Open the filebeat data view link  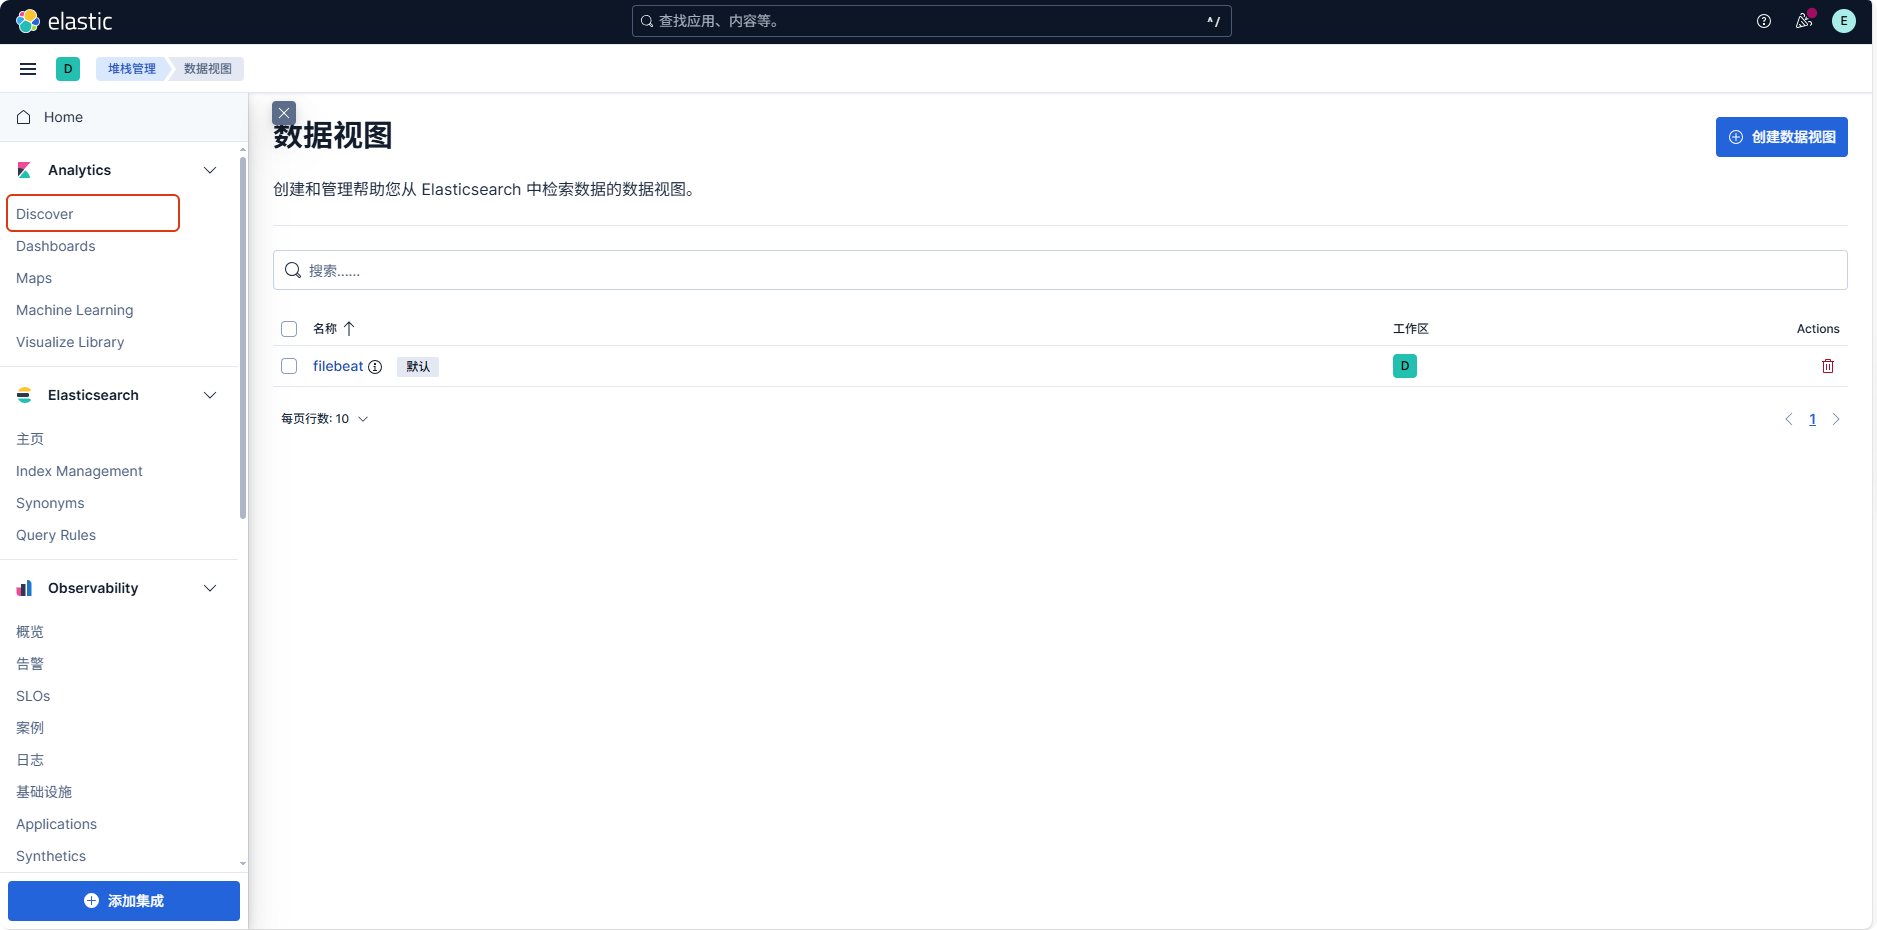pos(338,366)
